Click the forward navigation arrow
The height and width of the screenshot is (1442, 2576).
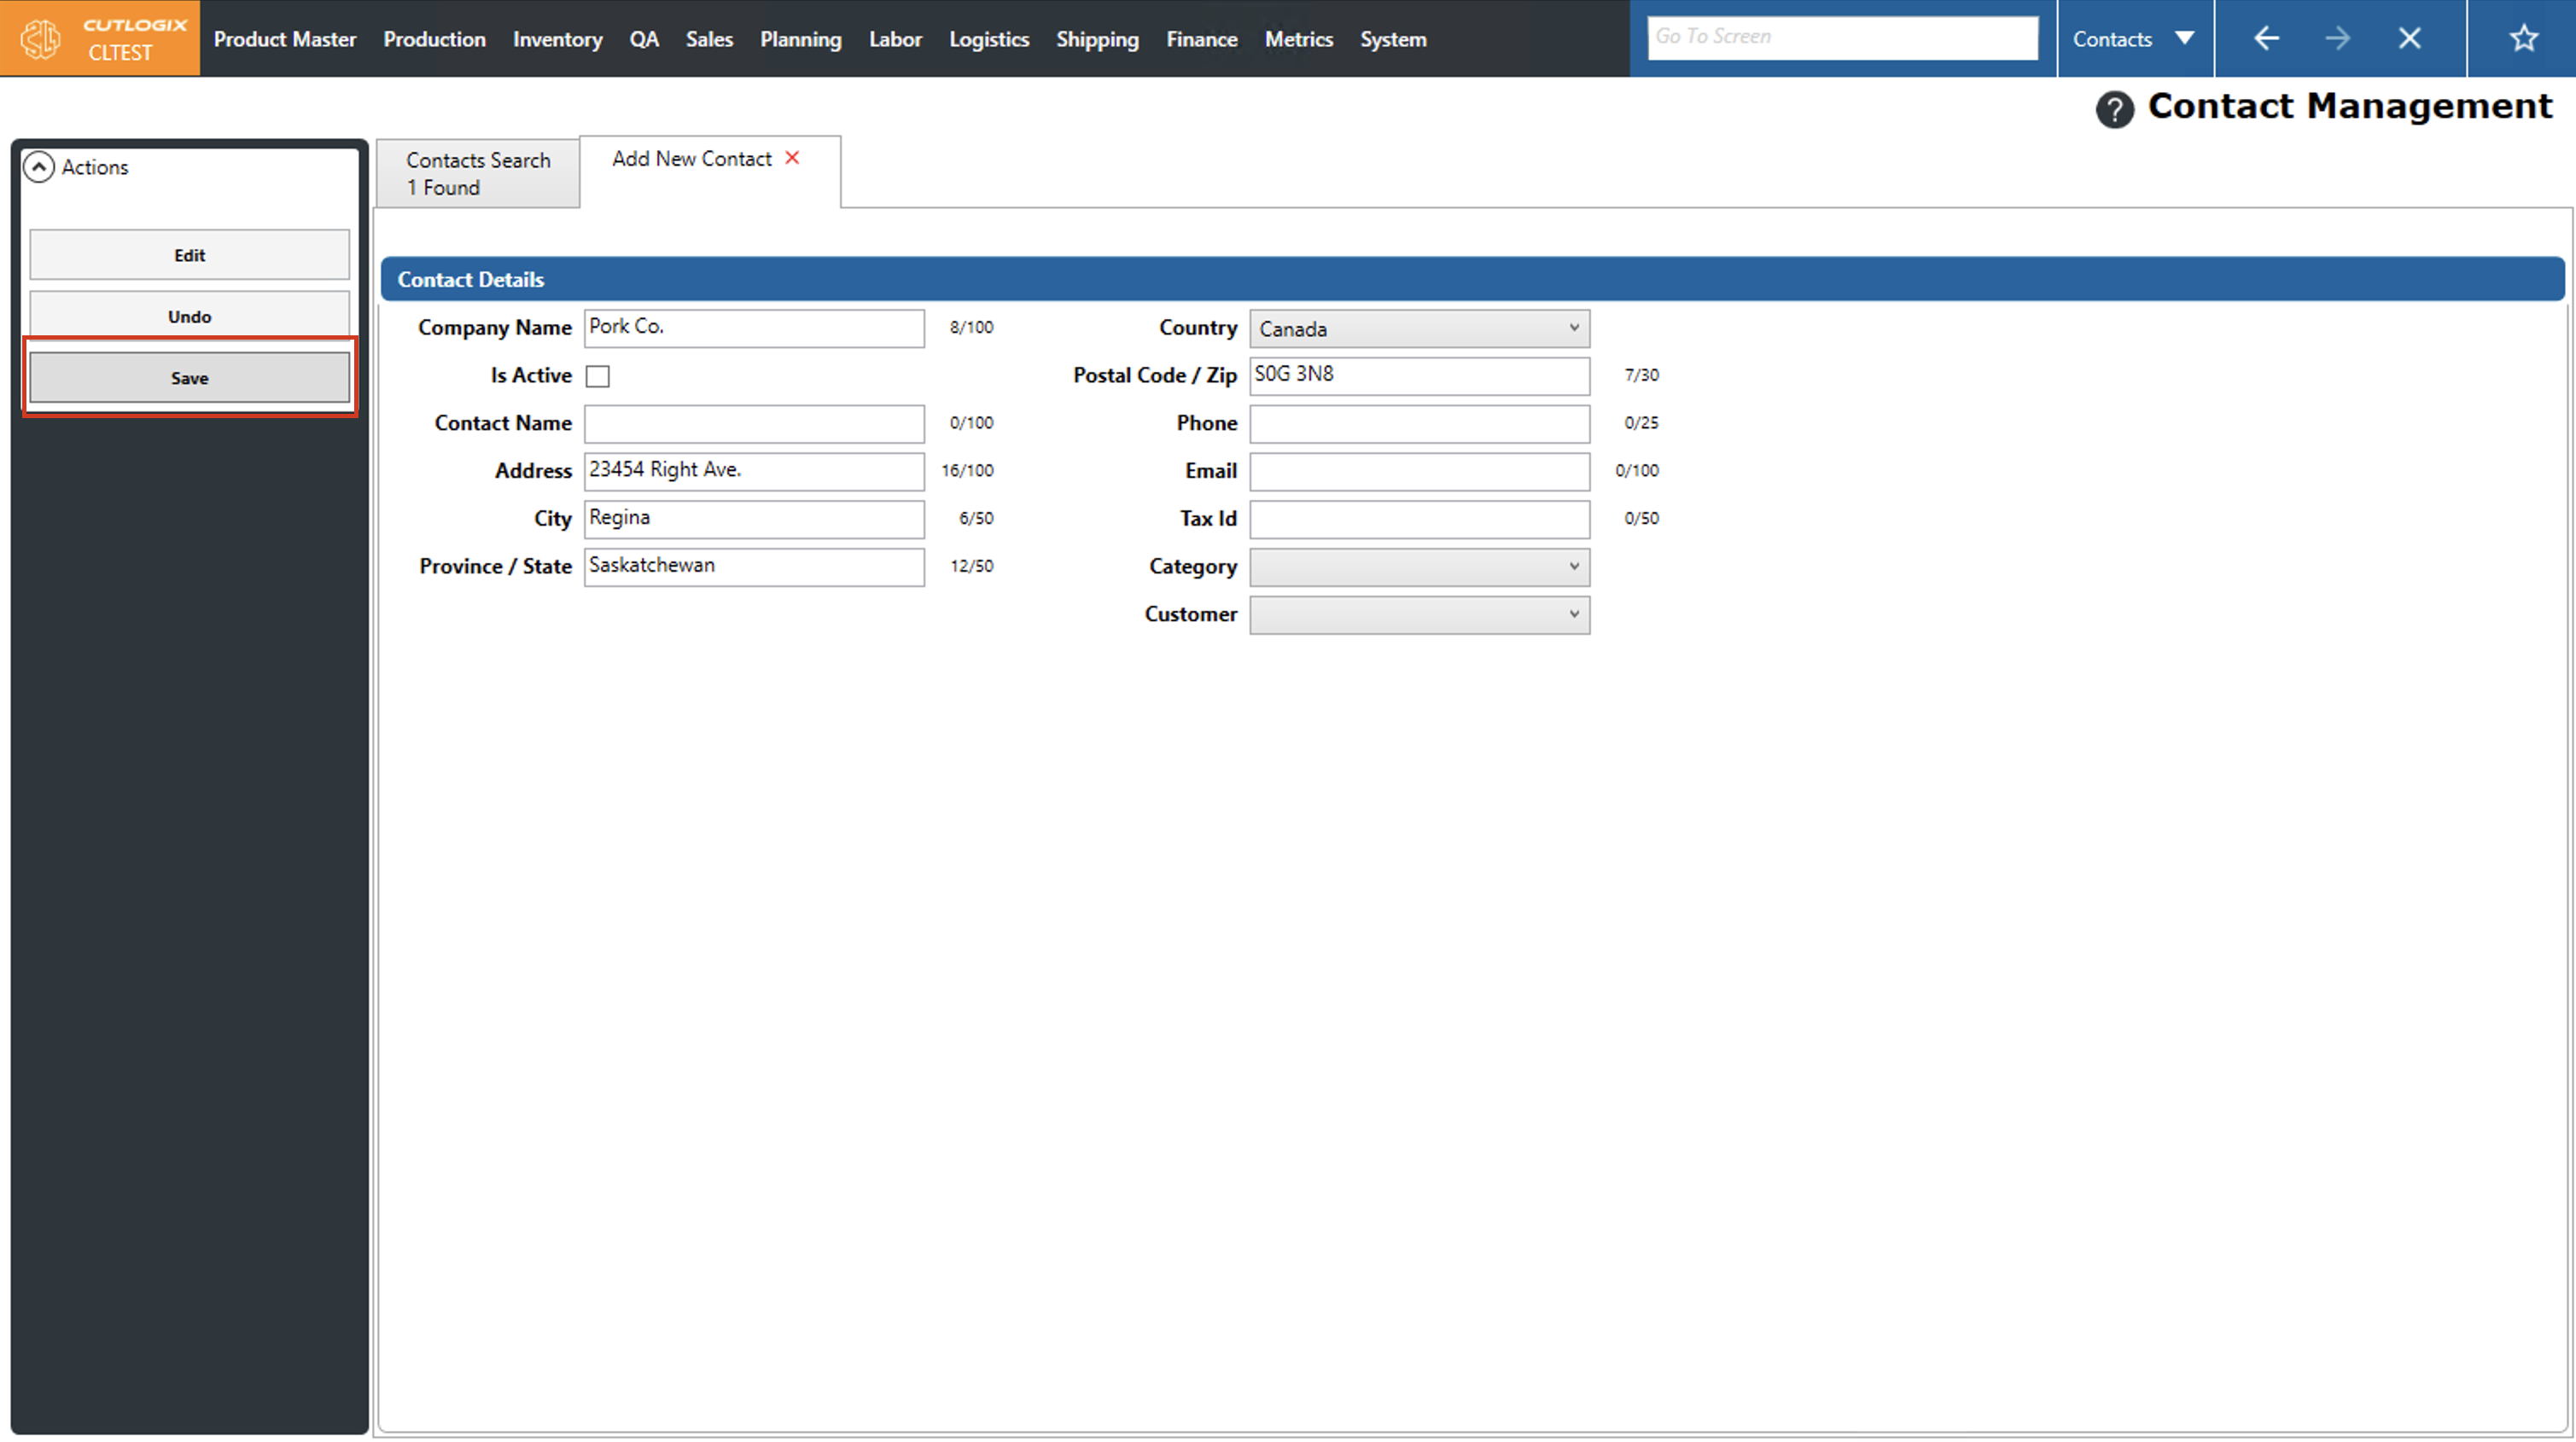(x=2337, y=39)
